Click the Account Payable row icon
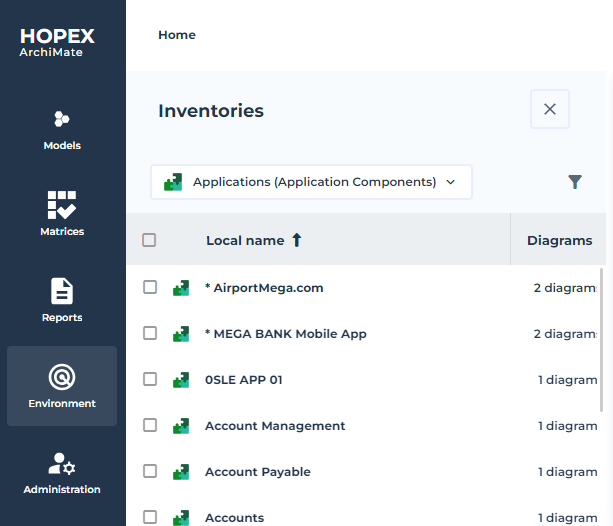Image resolution: width=613 pixels, height=526 pixels. [181, 472]
